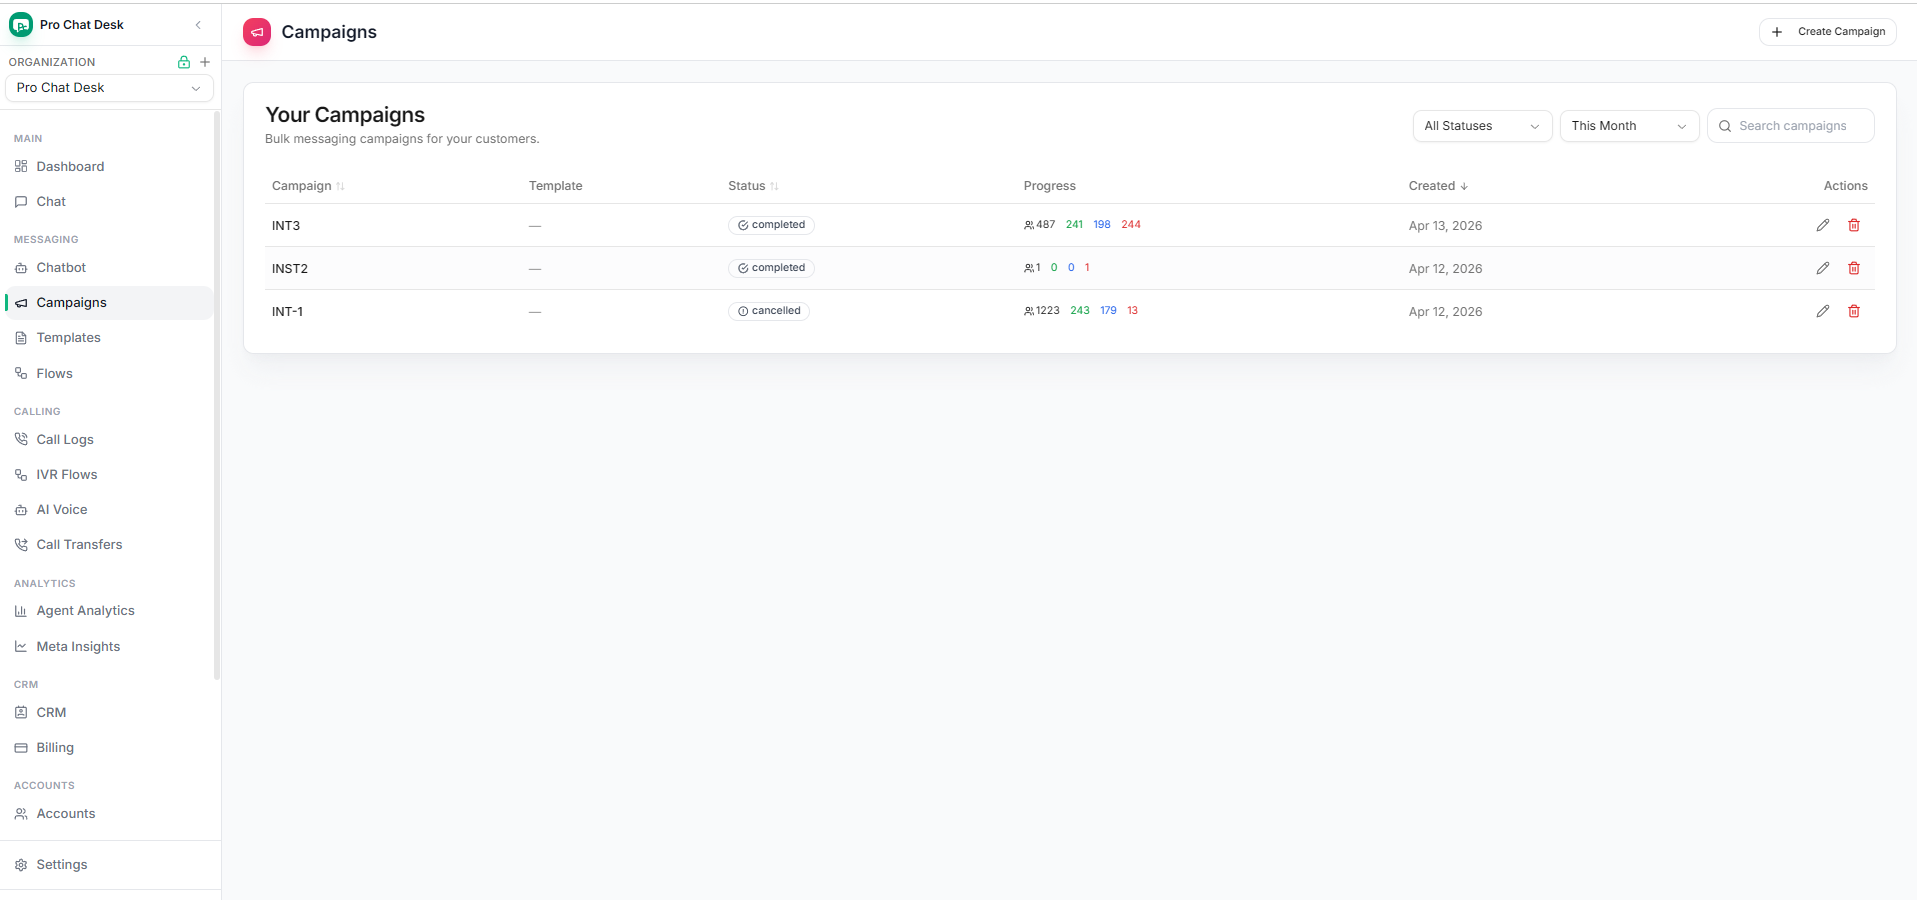Open Dashboard from the sidebar
Image resolution: width=1917 pixels, height=900 pixels.
(x=108, y=167)
